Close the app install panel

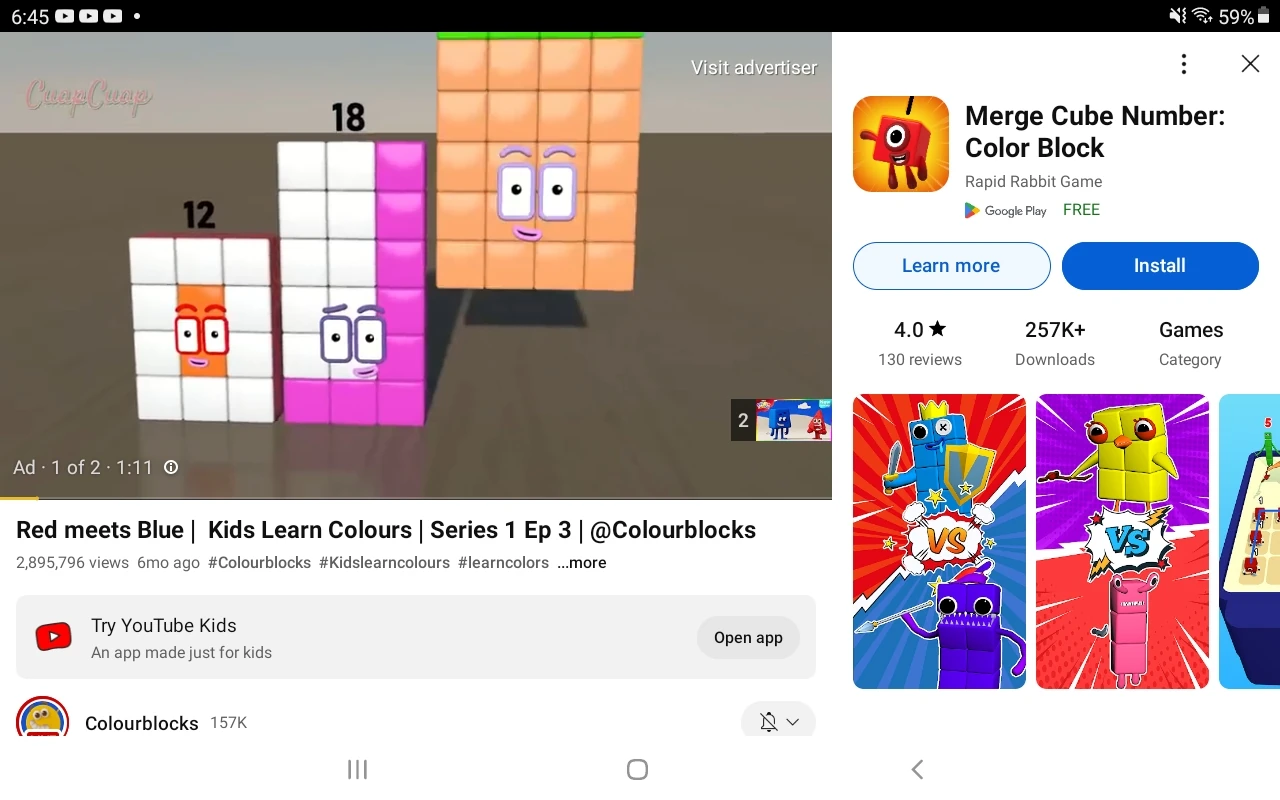pos(1250,63)
